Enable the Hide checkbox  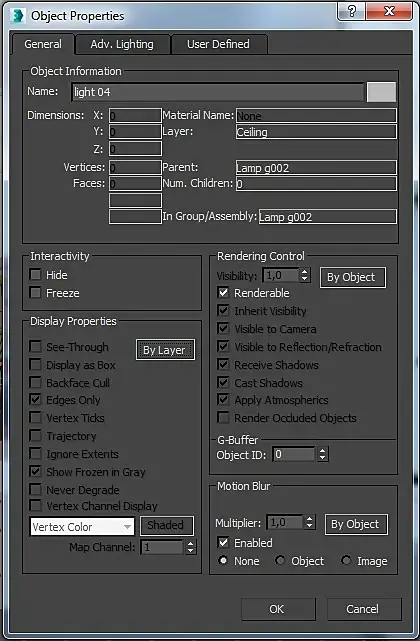click(36, 274)
